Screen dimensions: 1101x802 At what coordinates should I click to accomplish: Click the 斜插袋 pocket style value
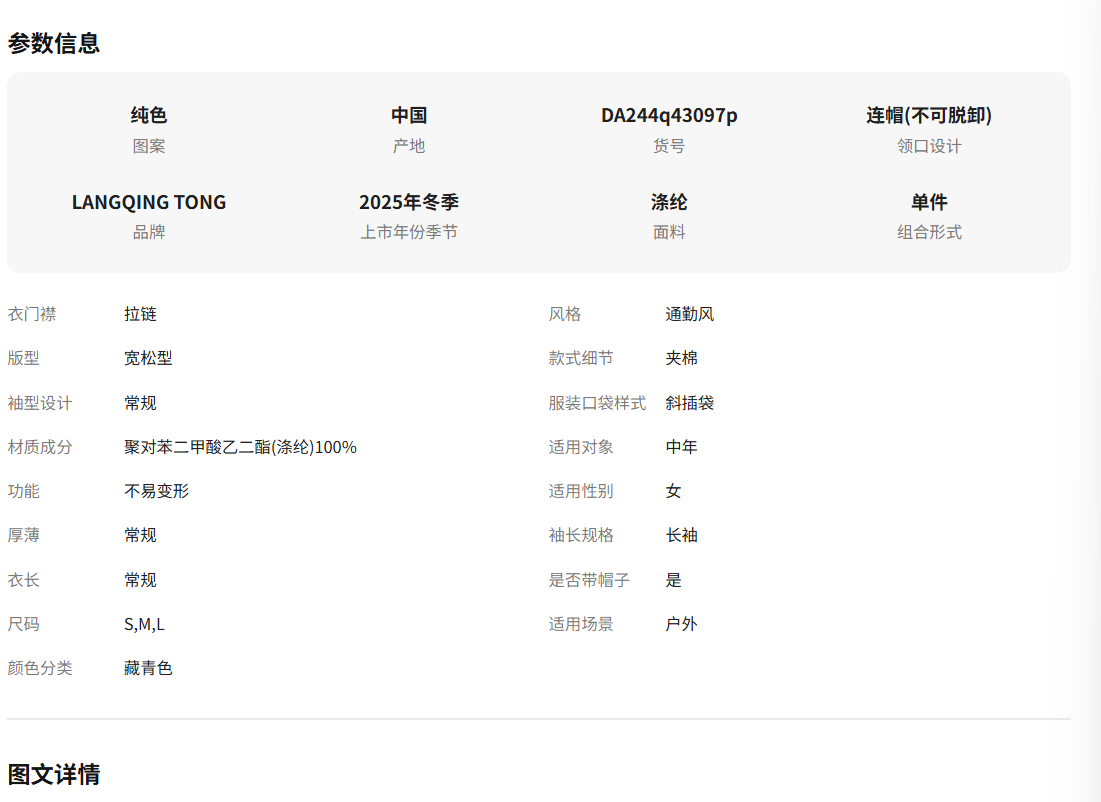click(689, 403)
